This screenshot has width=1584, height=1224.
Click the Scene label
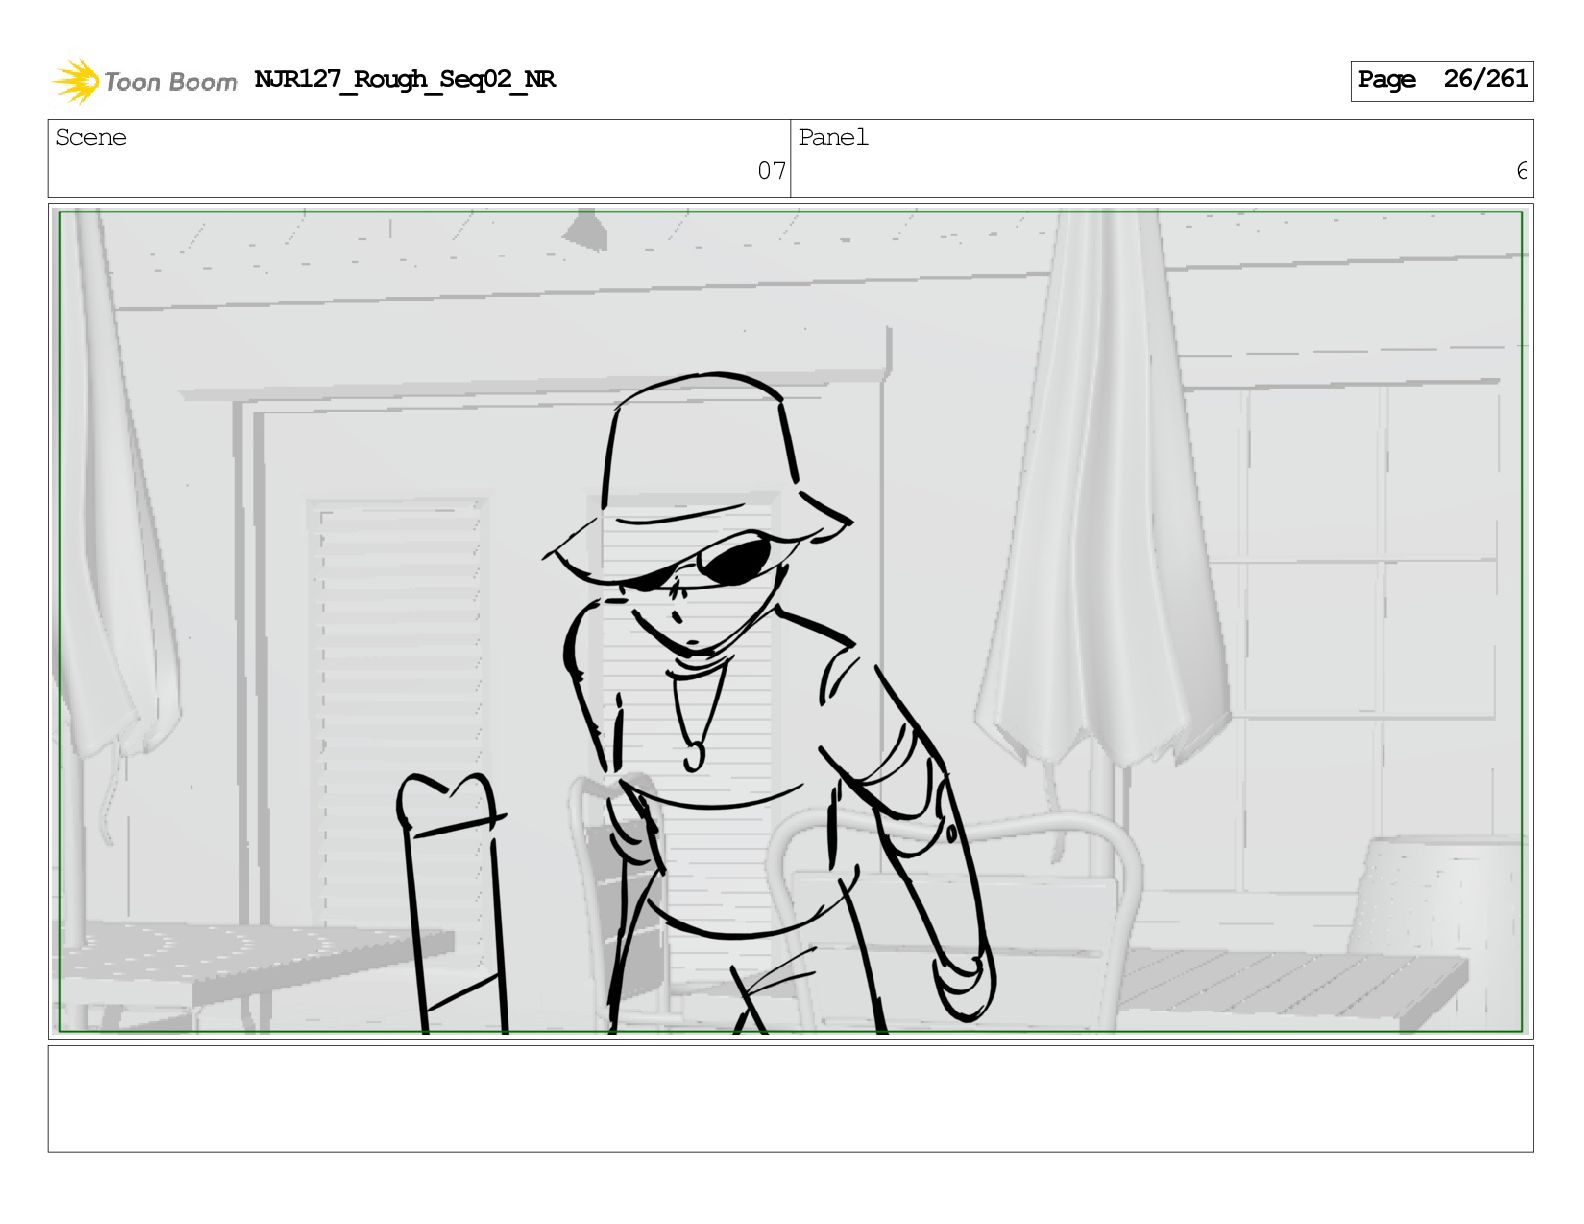[91, 137]
